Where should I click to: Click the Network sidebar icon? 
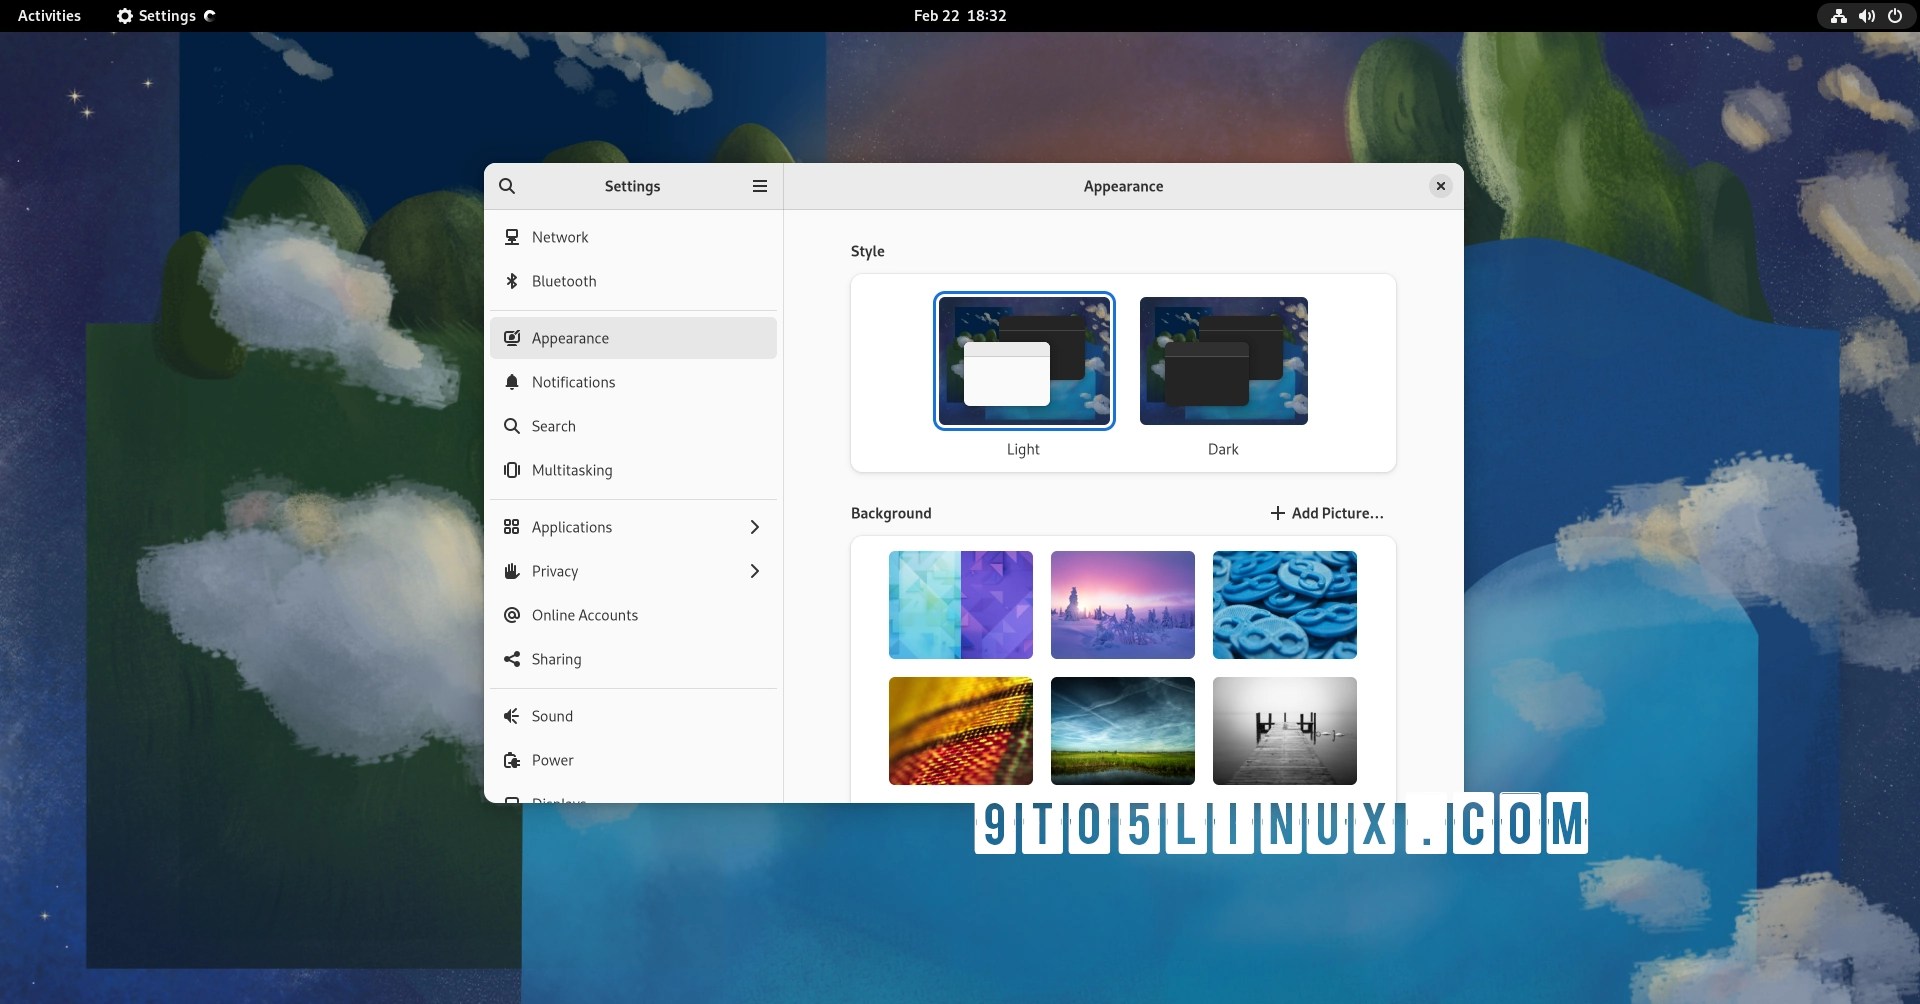pos(512,237)
